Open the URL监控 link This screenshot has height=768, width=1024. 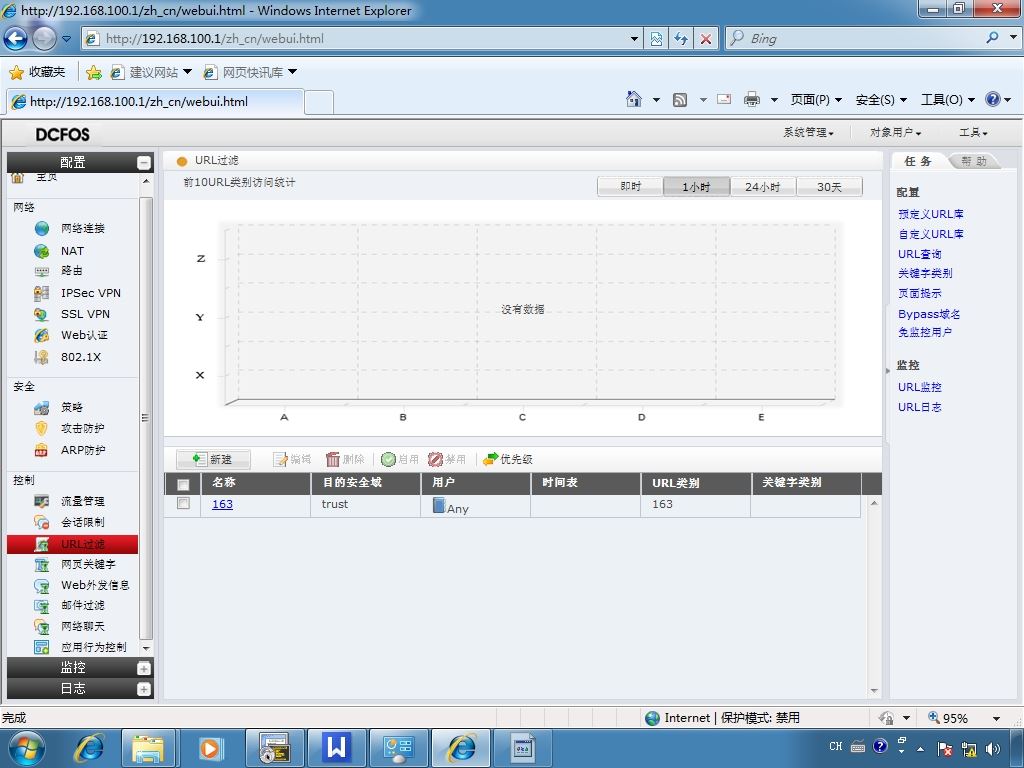[920, 387]
